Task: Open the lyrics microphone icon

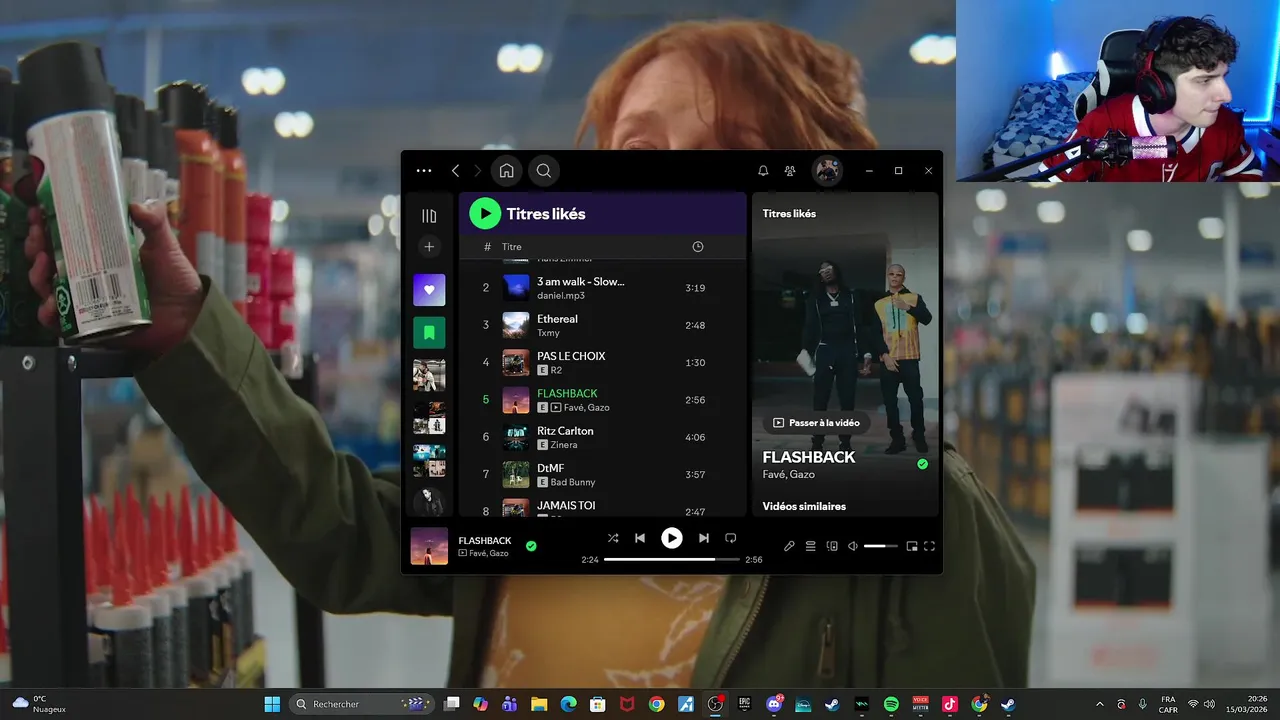Action: 789,546
